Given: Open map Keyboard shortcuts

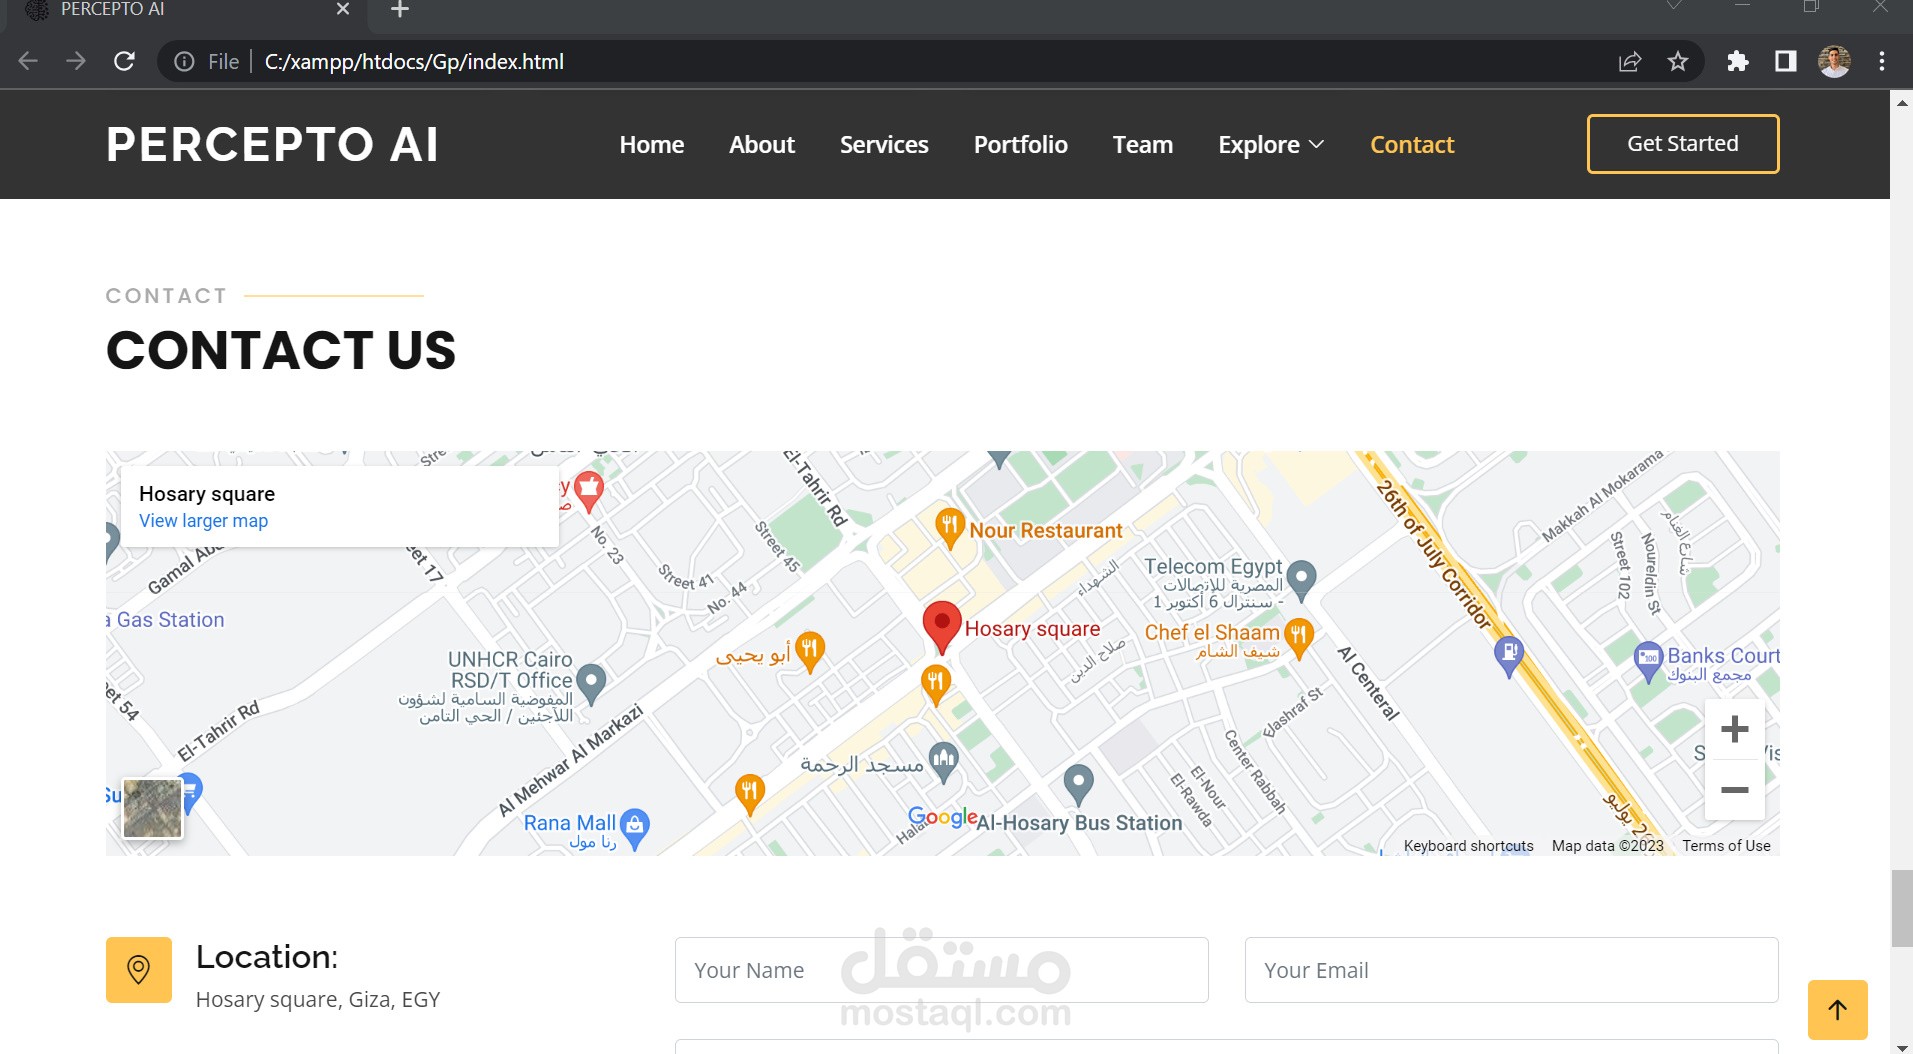Looking at the screenshot, I should pos(1468,846).
